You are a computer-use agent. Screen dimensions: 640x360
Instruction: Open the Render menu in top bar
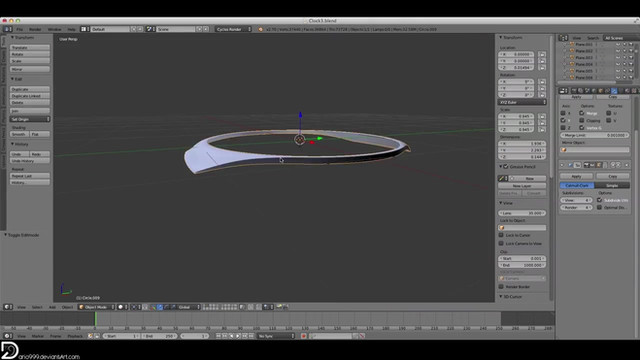(35, 29)
